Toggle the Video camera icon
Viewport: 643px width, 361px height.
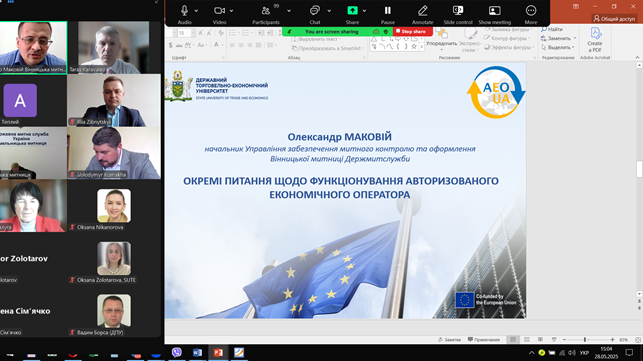[x=219, y=11]
